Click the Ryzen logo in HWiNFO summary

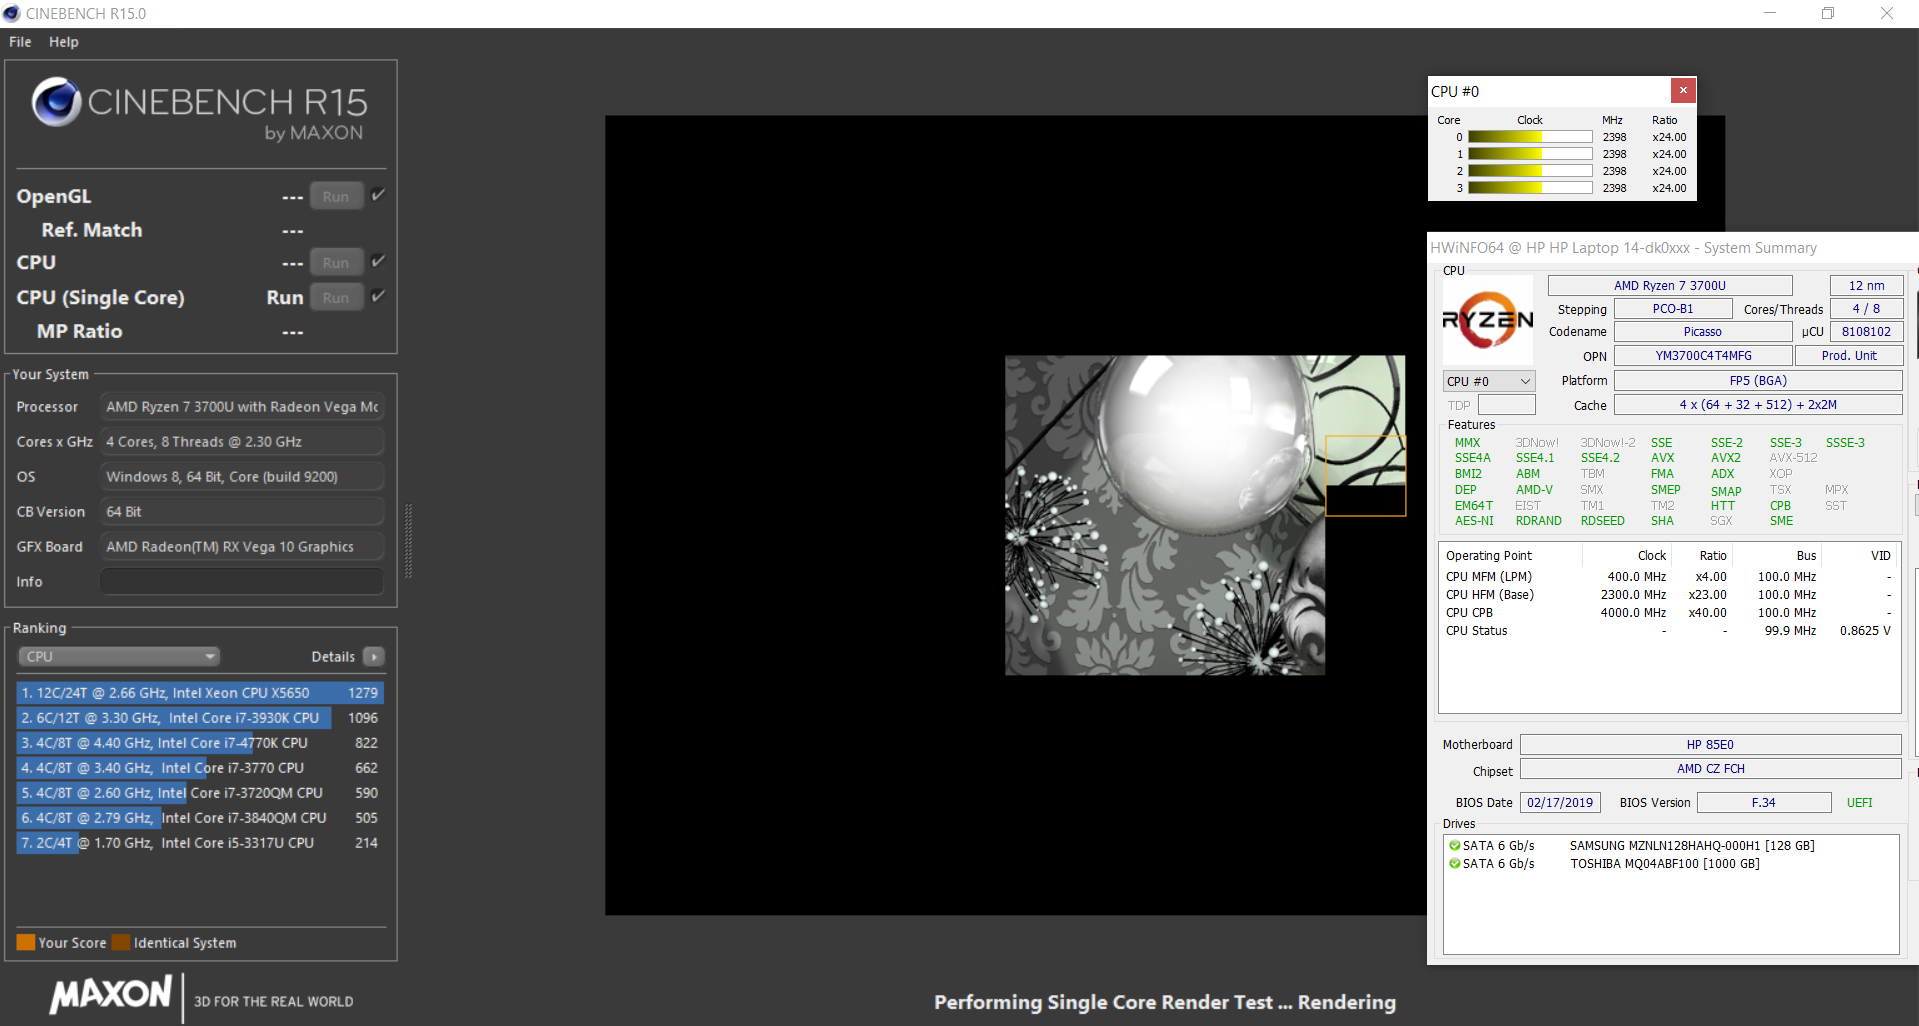pos(1488,320)
